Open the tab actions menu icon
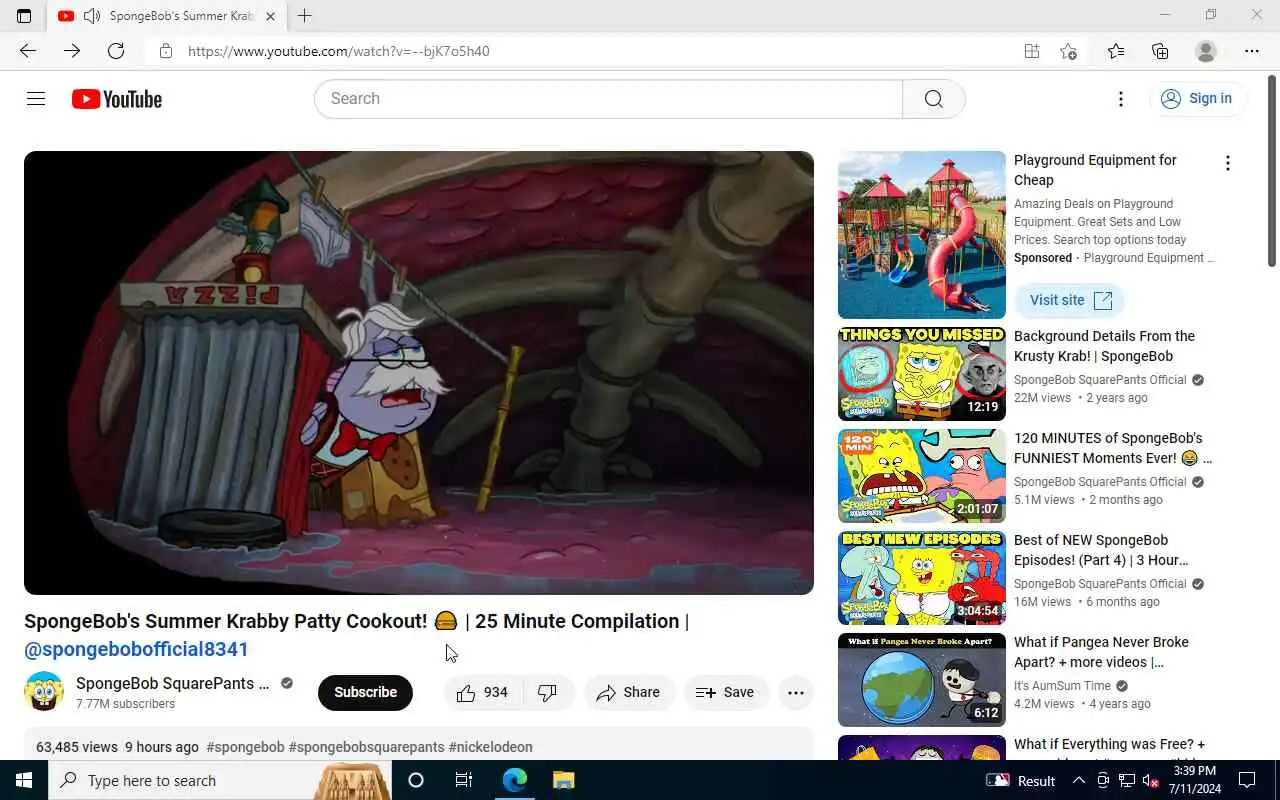 [x=24, y=16]
